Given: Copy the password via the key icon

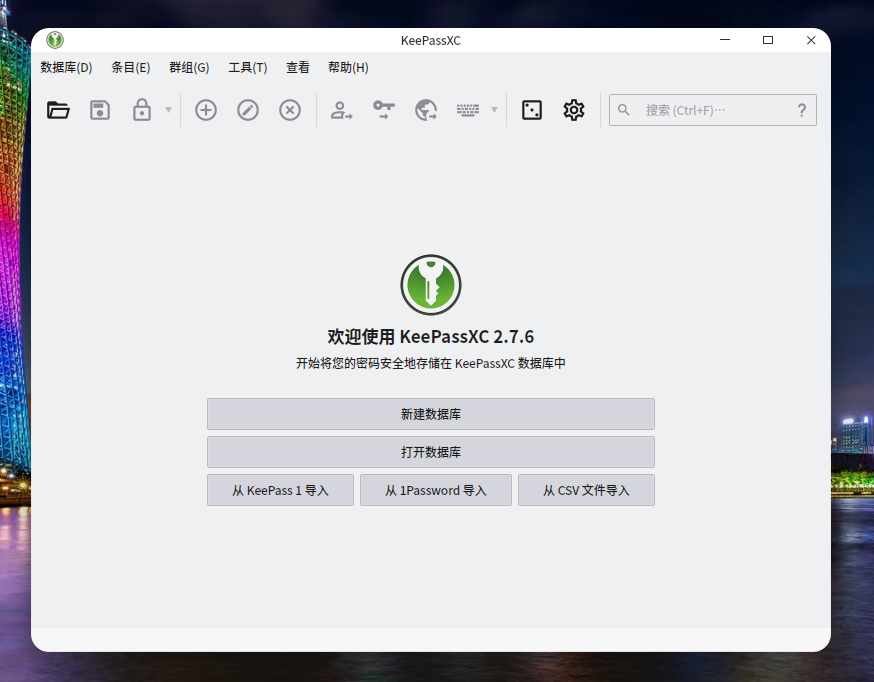Looking at the screenshot, I should coord(383,110).
